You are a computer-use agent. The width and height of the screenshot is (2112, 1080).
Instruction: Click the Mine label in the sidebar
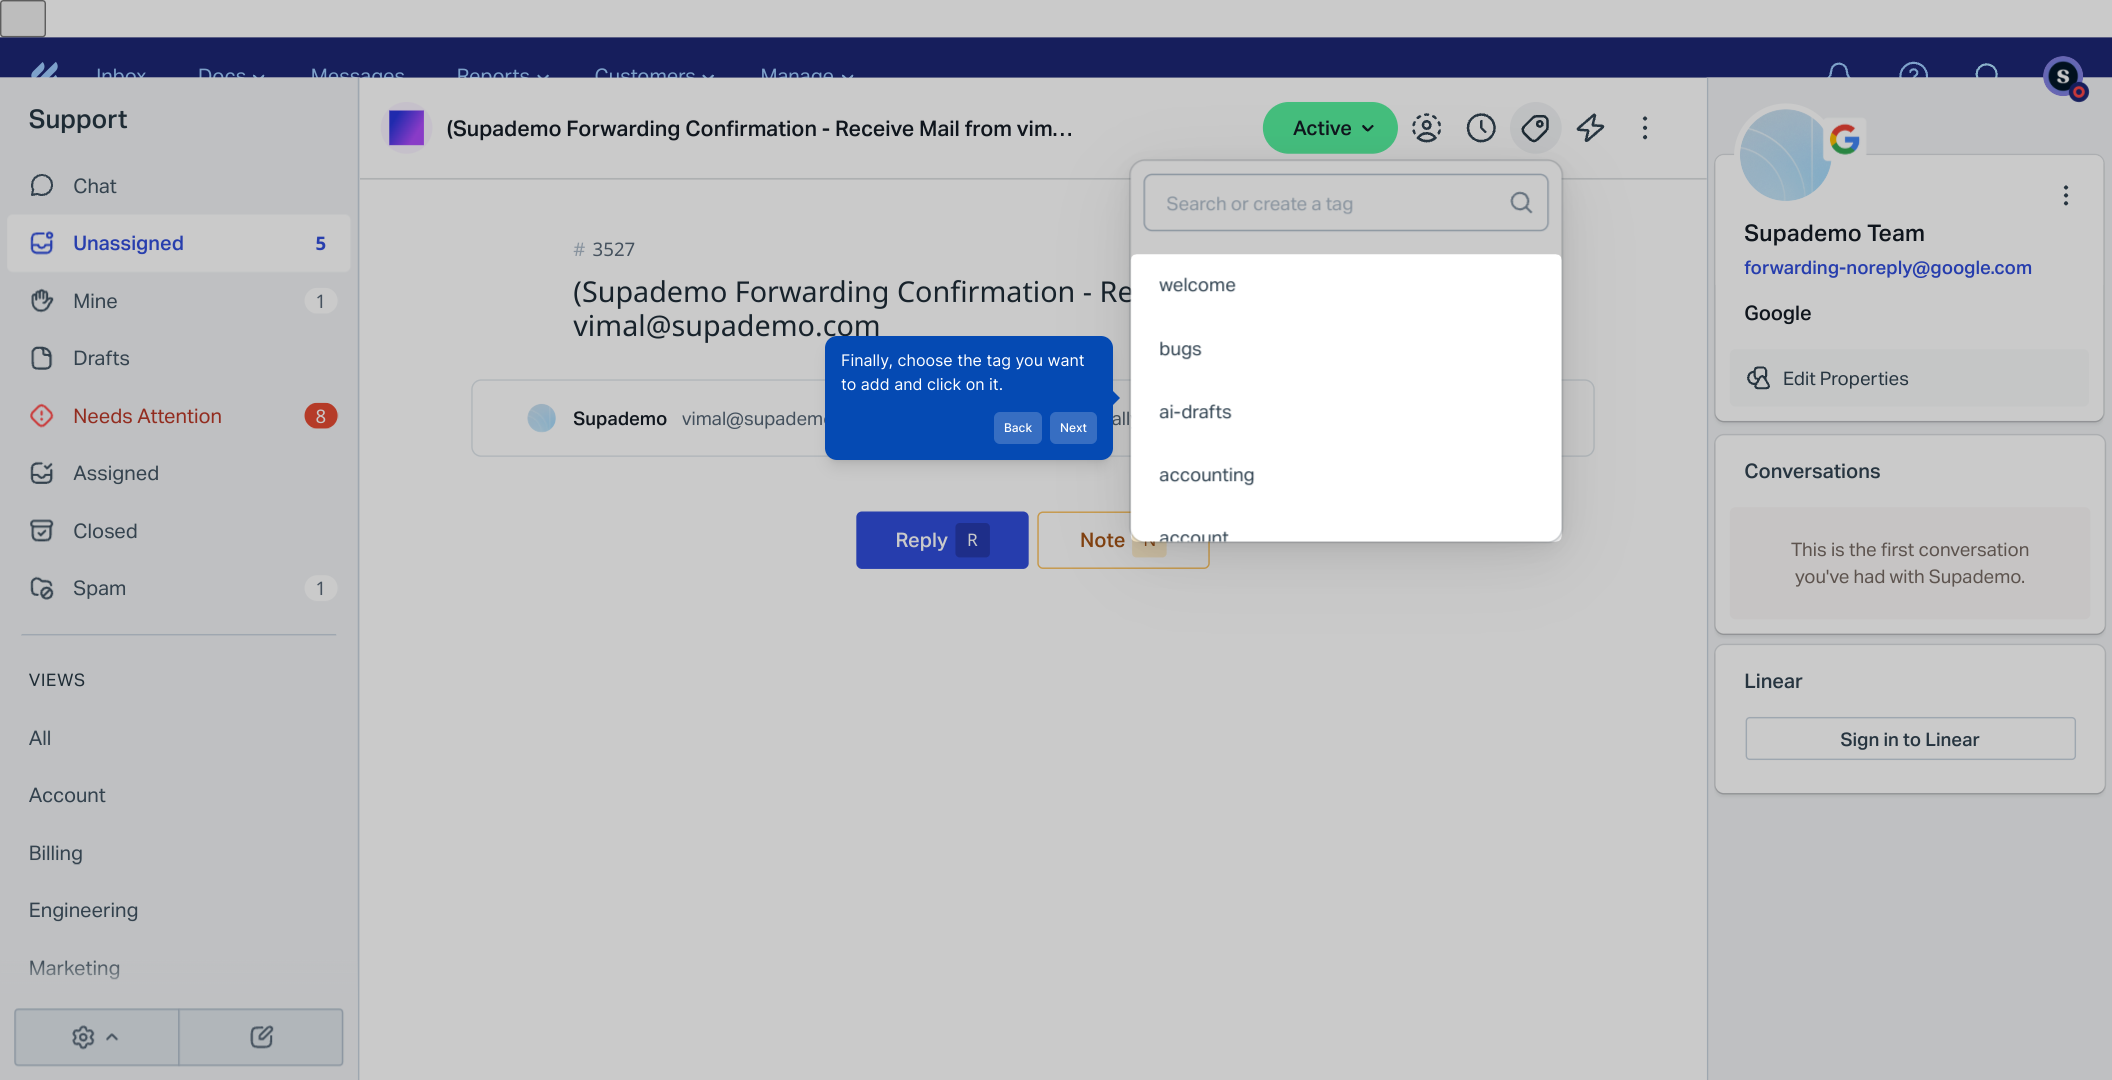(x=95, y=301)
